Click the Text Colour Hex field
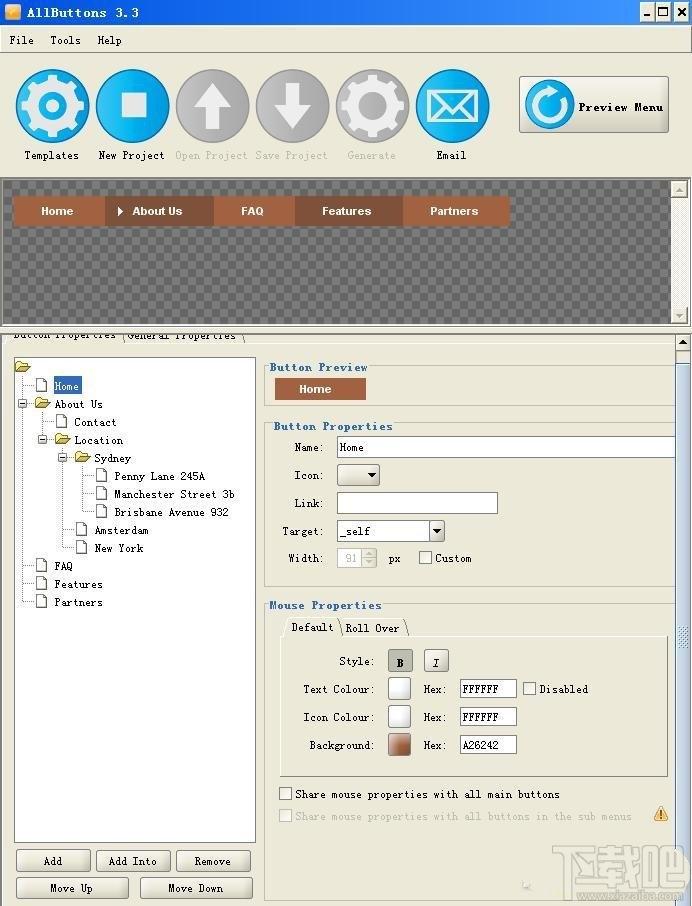The height and width of the screenshot is (906, 692). pyautogui.click(x=488, y=689)
